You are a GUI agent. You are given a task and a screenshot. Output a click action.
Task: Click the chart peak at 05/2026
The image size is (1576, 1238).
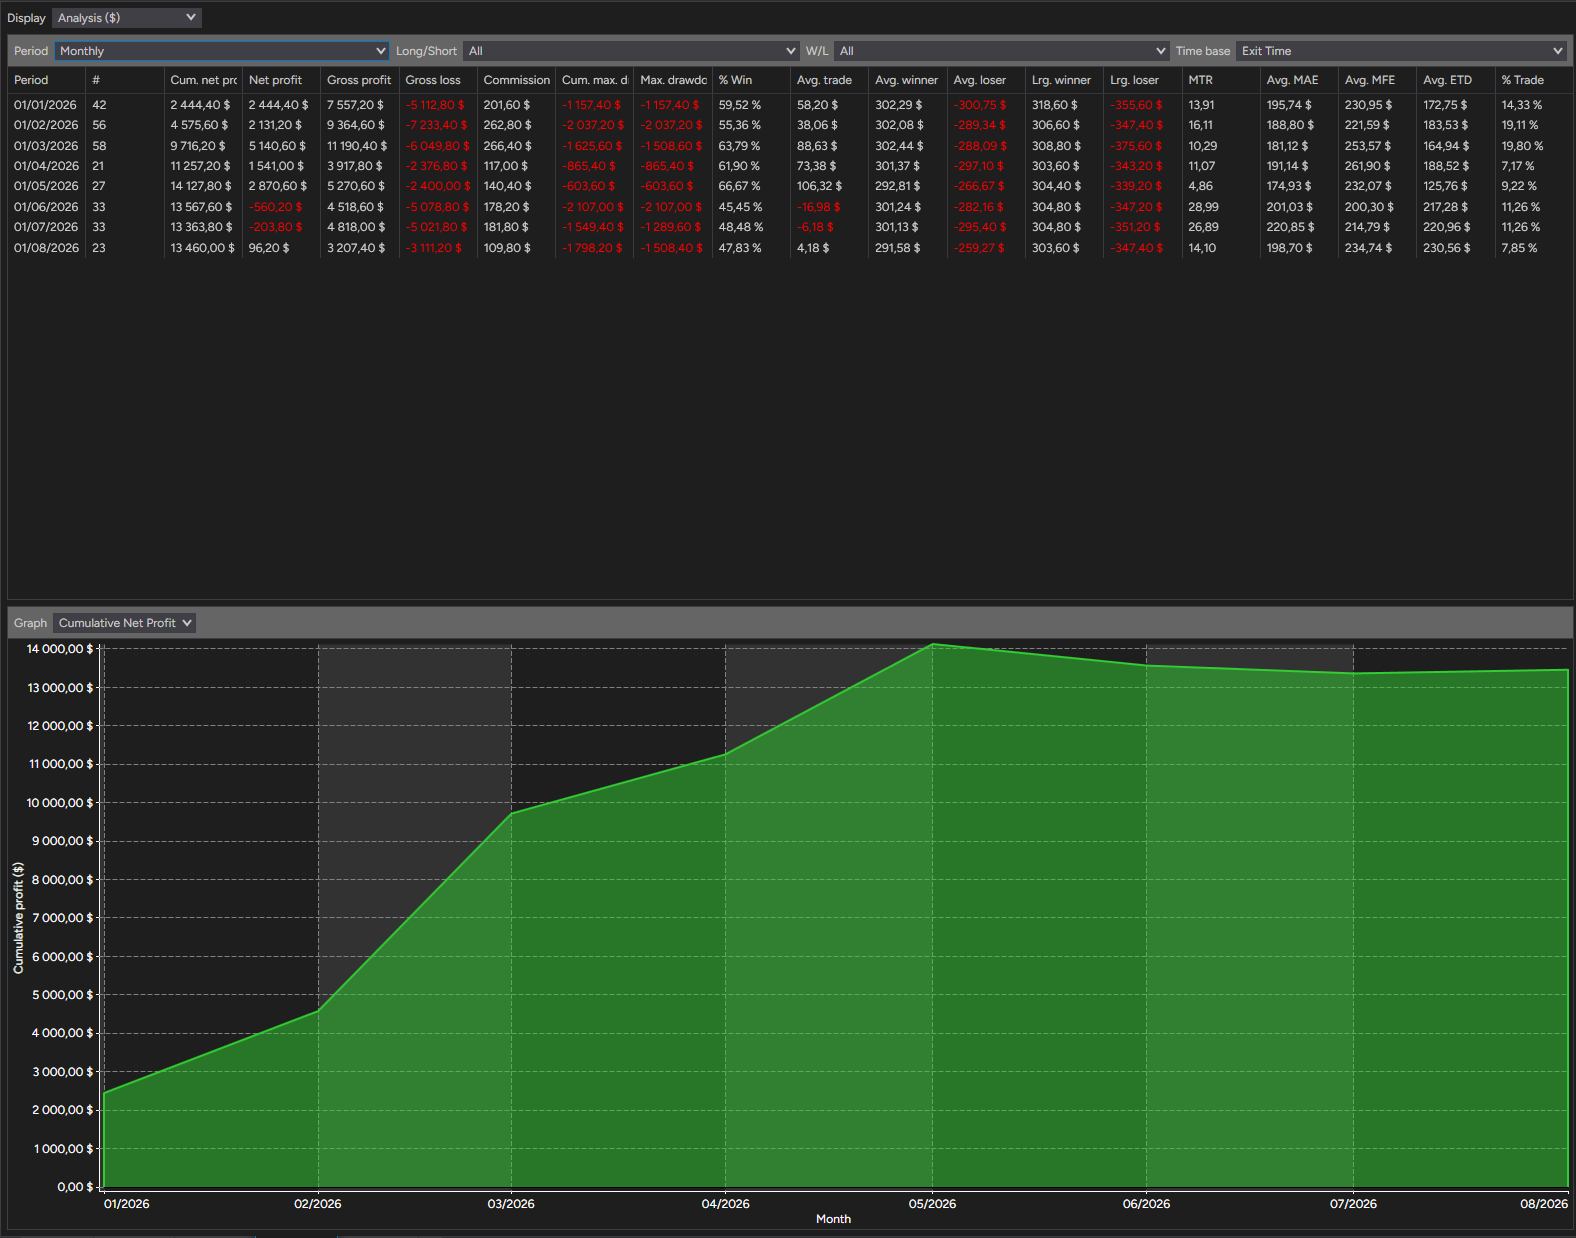point(932,644)
